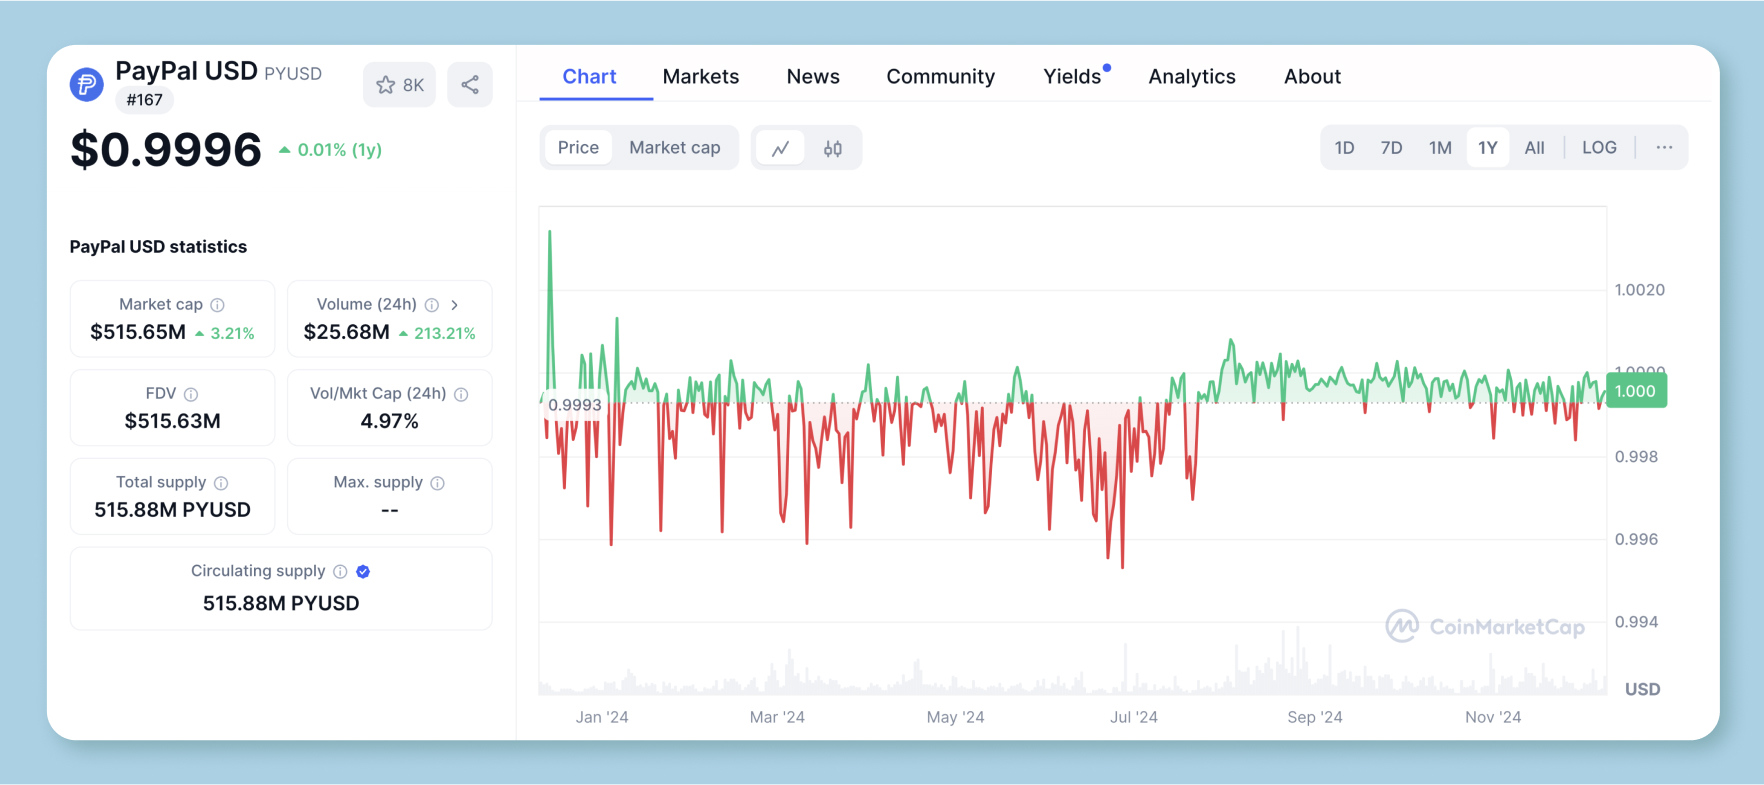1764x785 pixels.
Task: Open the Chart tab
Action: (589, 77)
